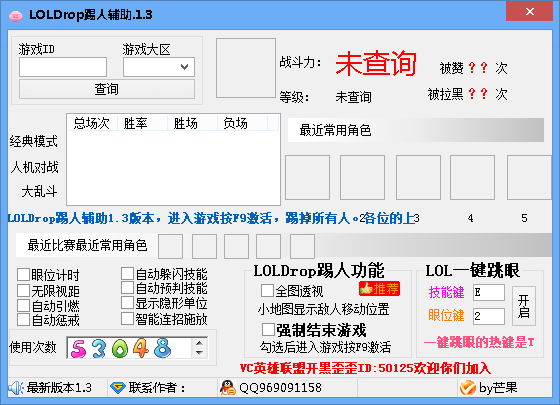Viewport: 560px width, 405px height.
Task: Click the empty player avatar box
Action: click(x=246, y=68)
